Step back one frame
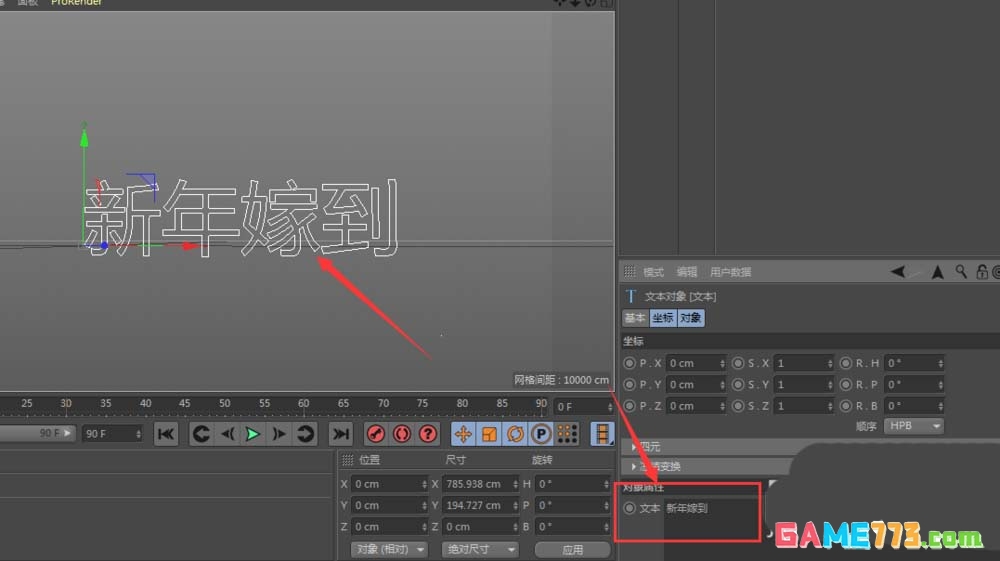Image resolution: width=1000 pixels, height=561 pixels. click(x=228, y=434)
